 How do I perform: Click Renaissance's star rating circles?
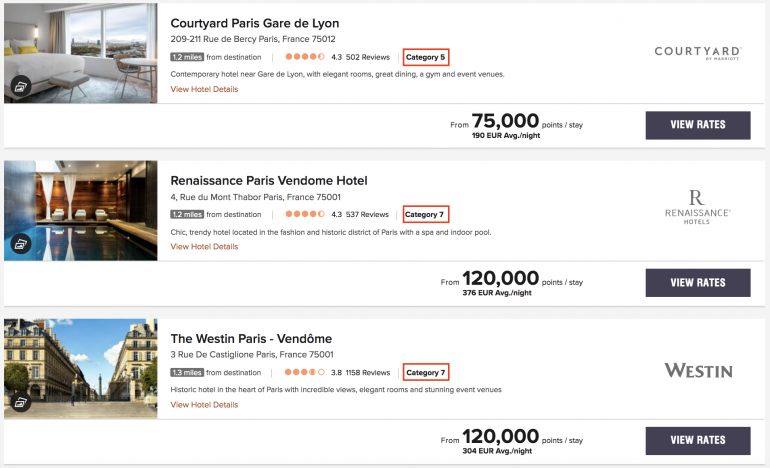[x=304, y=214]
